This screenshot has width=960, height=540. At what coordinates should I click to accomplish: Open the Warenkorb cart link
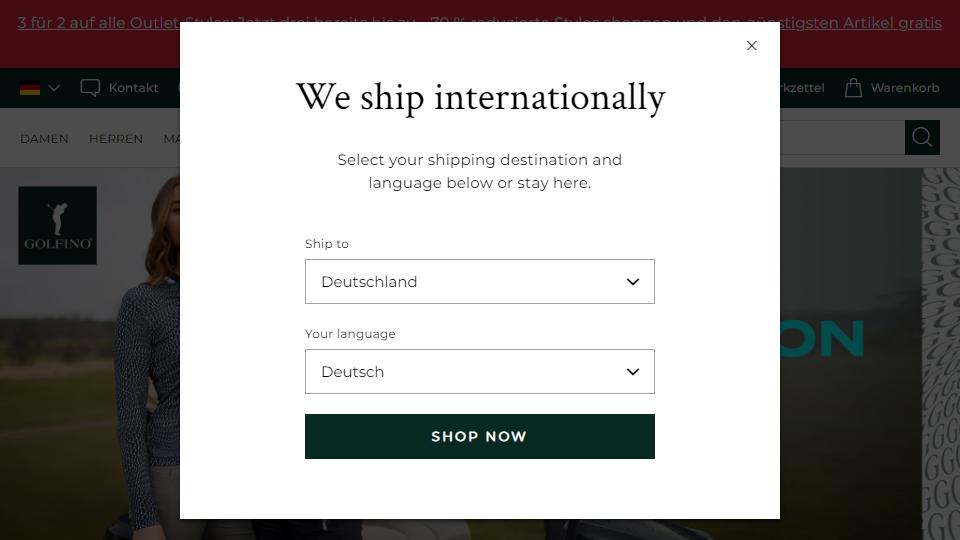904,88
